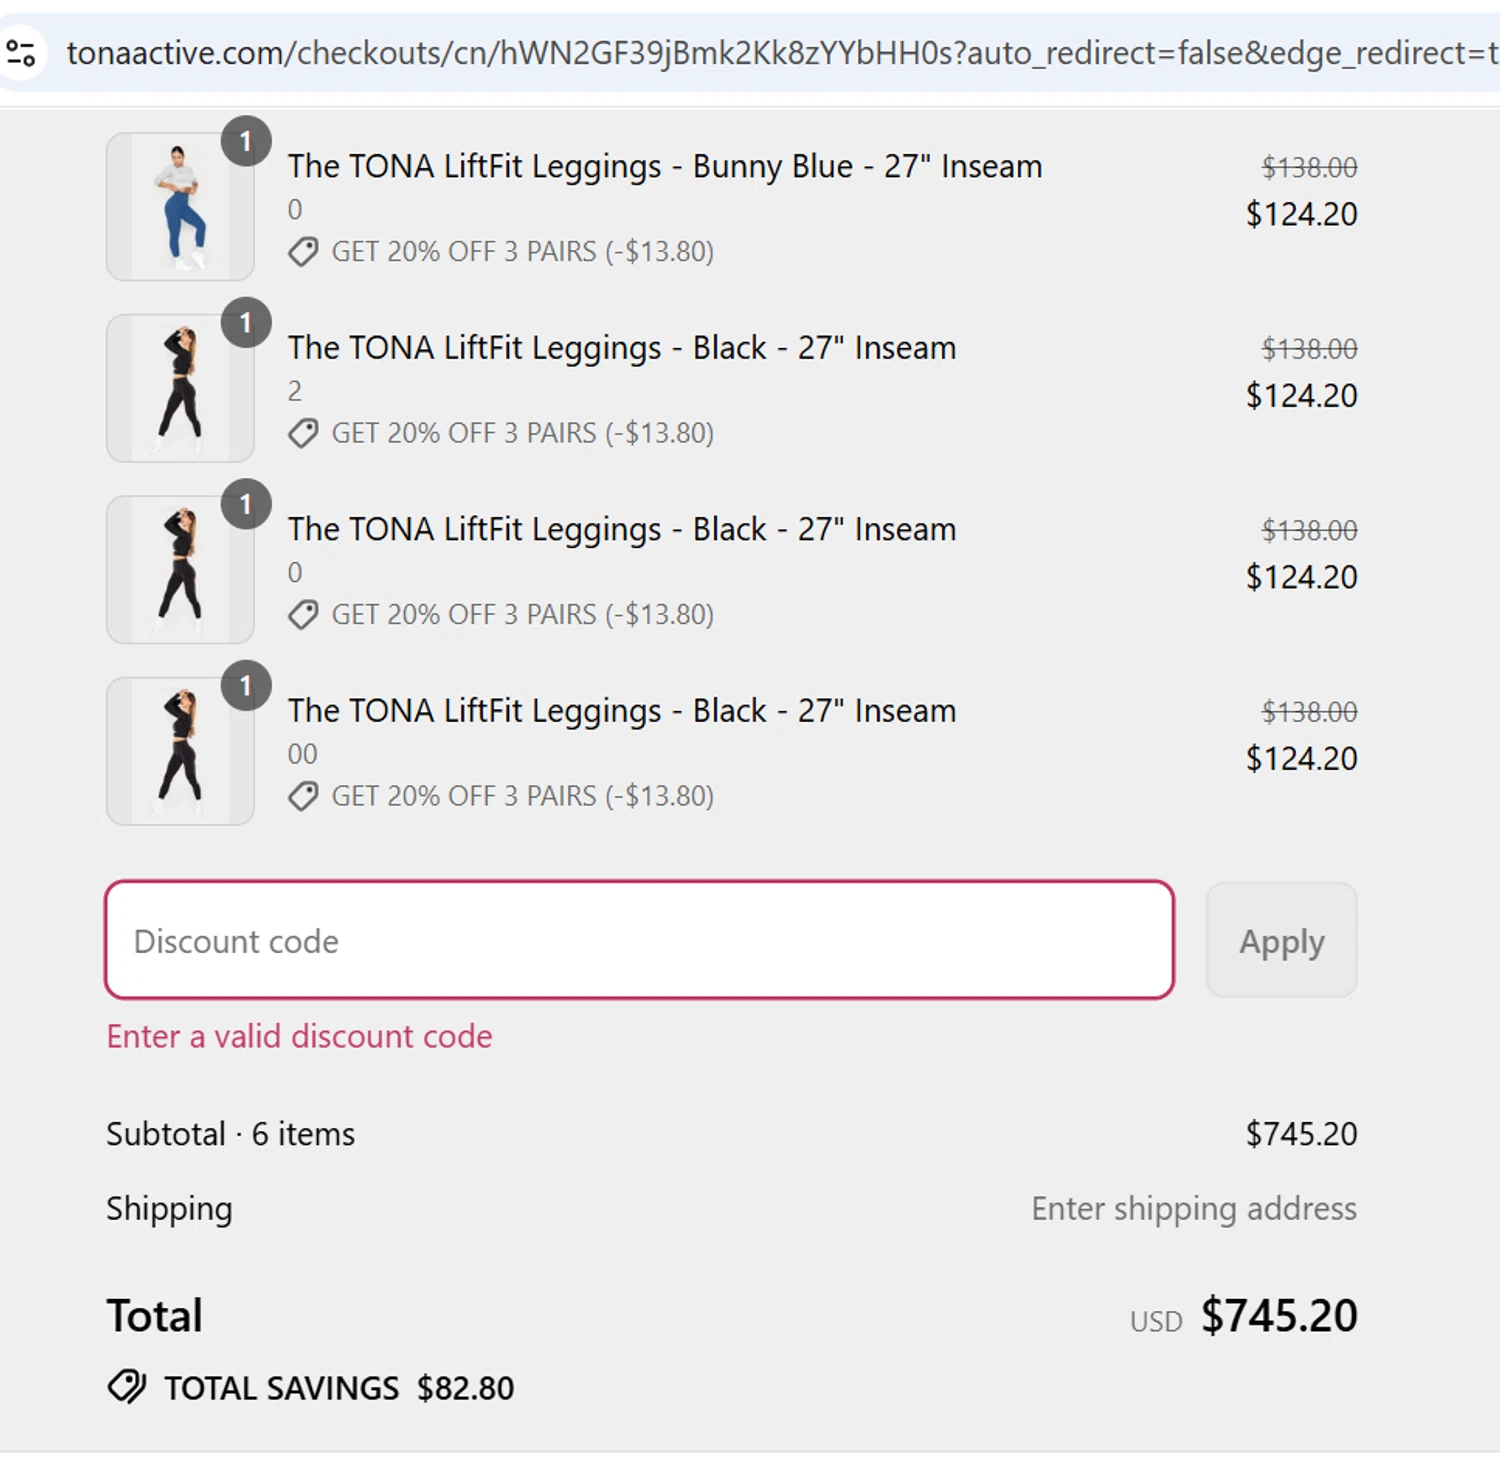Image resolution: width=1500 pixels, height=1457 pixels.
Task: Click Bunny Blue discounted price $124.20
Action: [x=1301, y=214]
